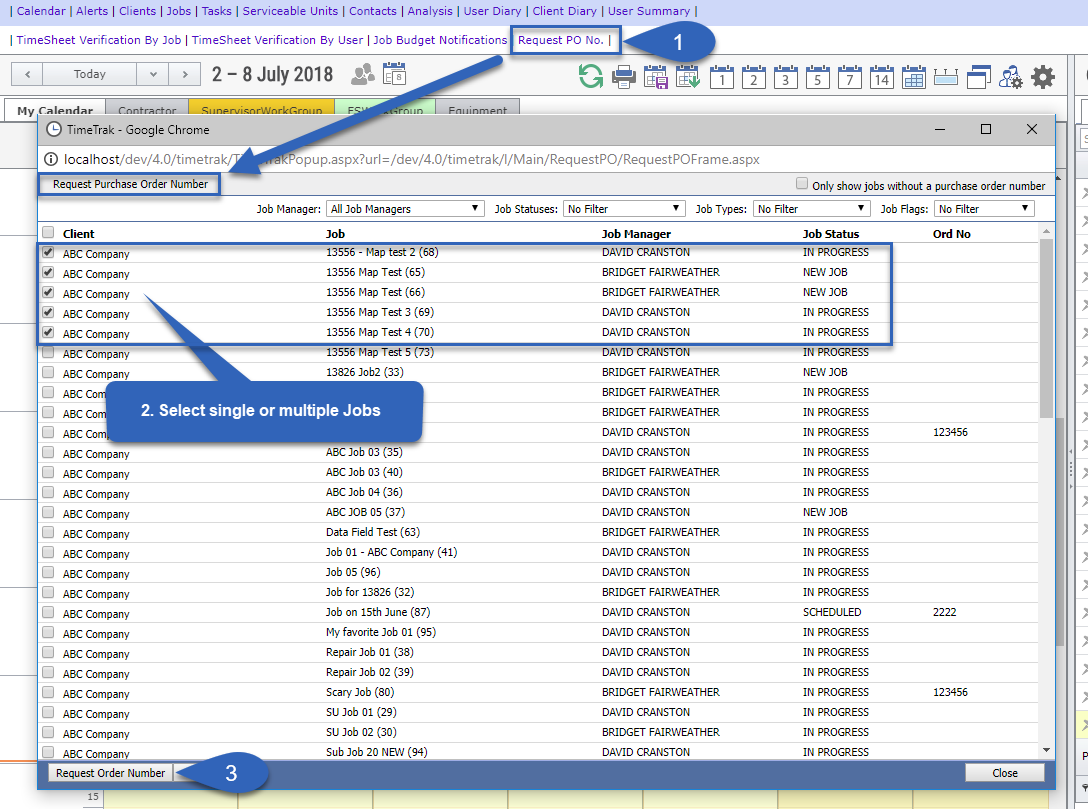
Task: Uncheck the '13556 Map Test 2 (68)' job
Action: click(x=47, y=253)
